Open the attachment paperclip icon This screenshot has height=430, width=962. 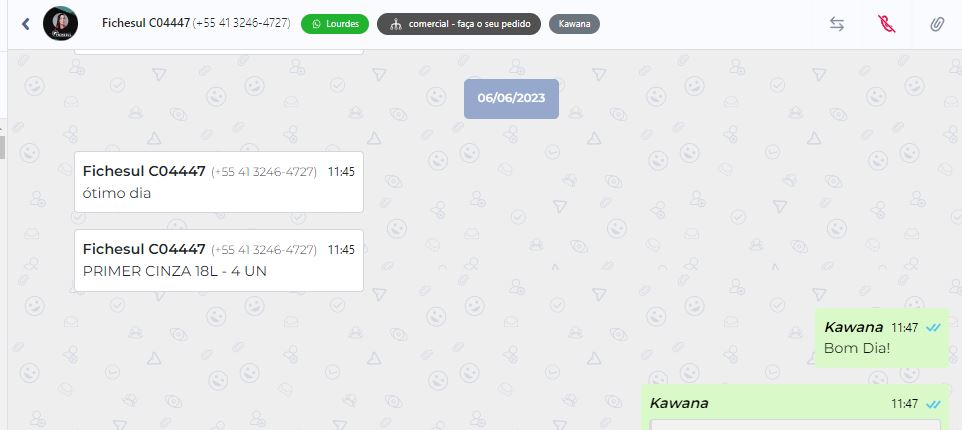[x=936, y=25]
